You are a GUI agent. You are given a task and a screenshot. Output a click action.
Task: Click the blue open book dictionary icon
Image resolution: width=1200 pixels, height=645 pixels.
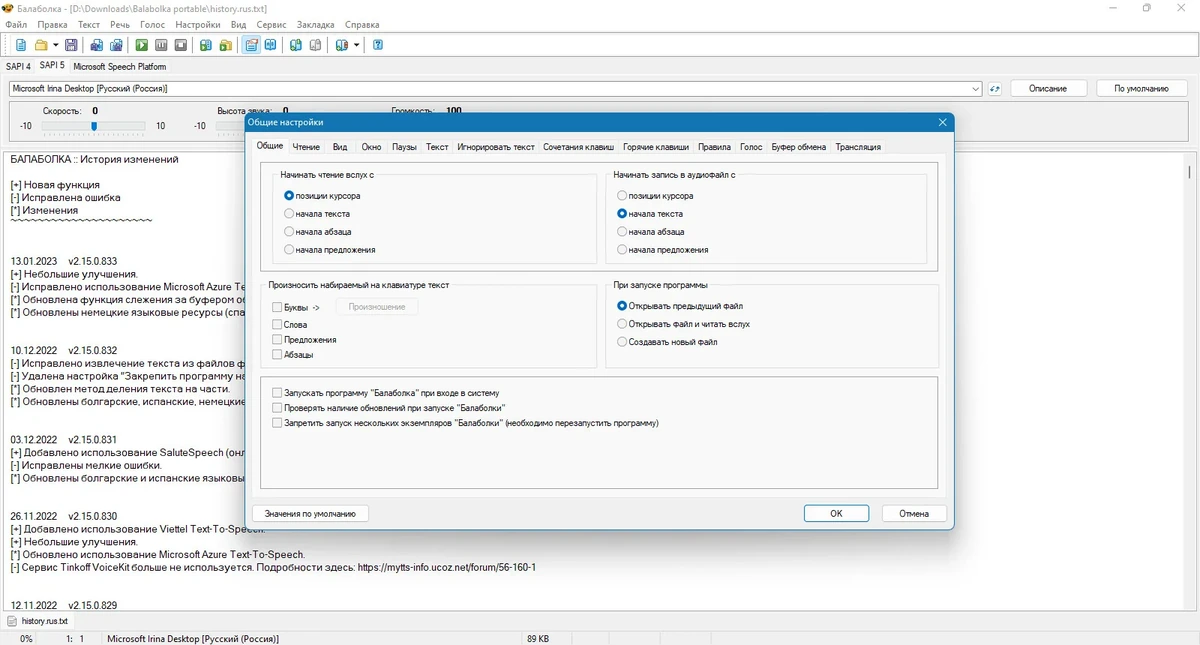pyautogui.click(x=271, y=45)
